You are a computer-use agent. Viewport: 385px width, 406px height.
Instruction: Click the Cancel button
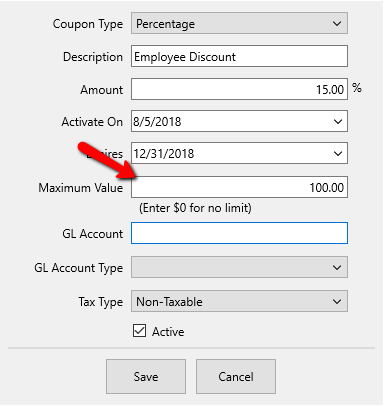tap(236, 376)
